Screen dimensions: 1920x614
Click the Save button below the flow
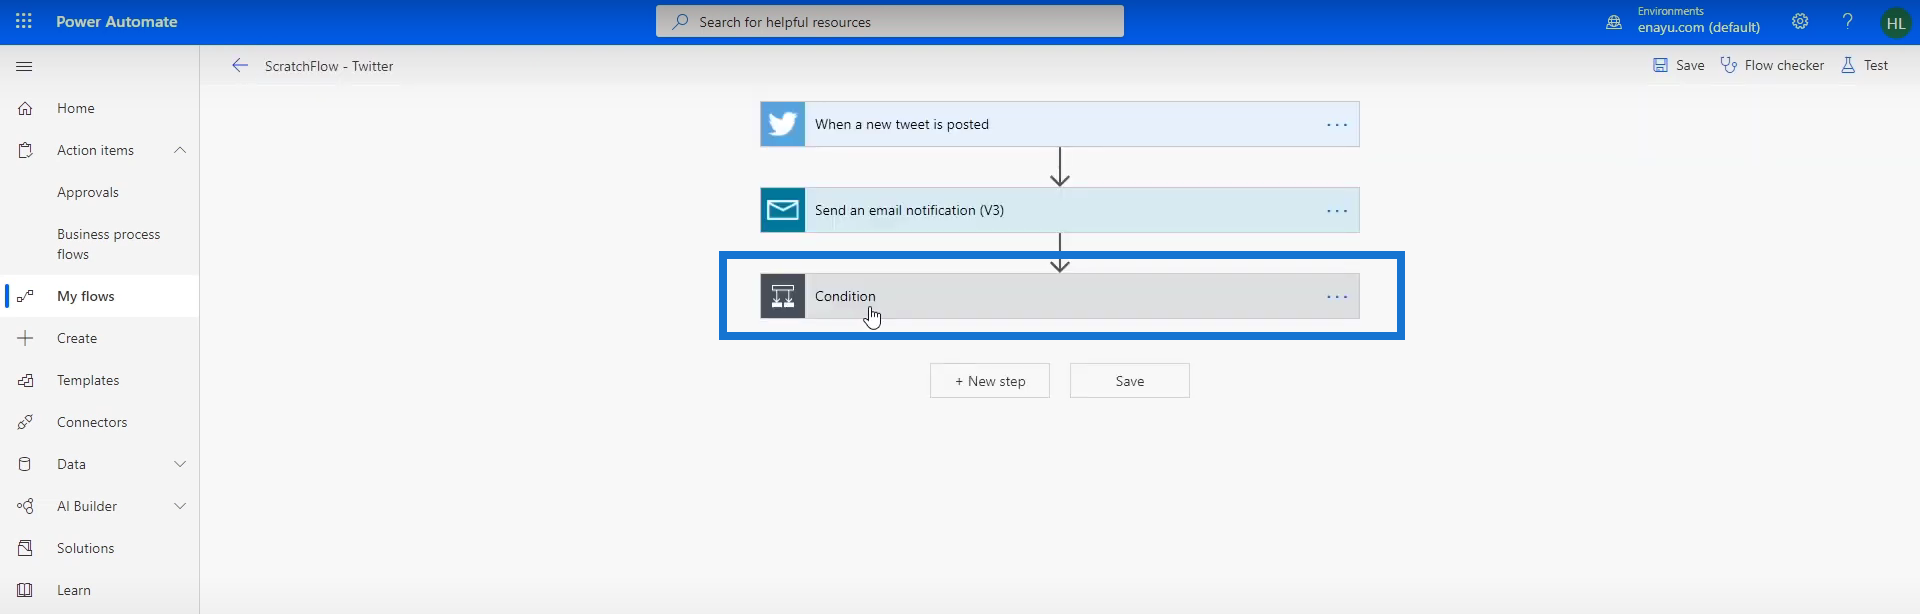1130,381
